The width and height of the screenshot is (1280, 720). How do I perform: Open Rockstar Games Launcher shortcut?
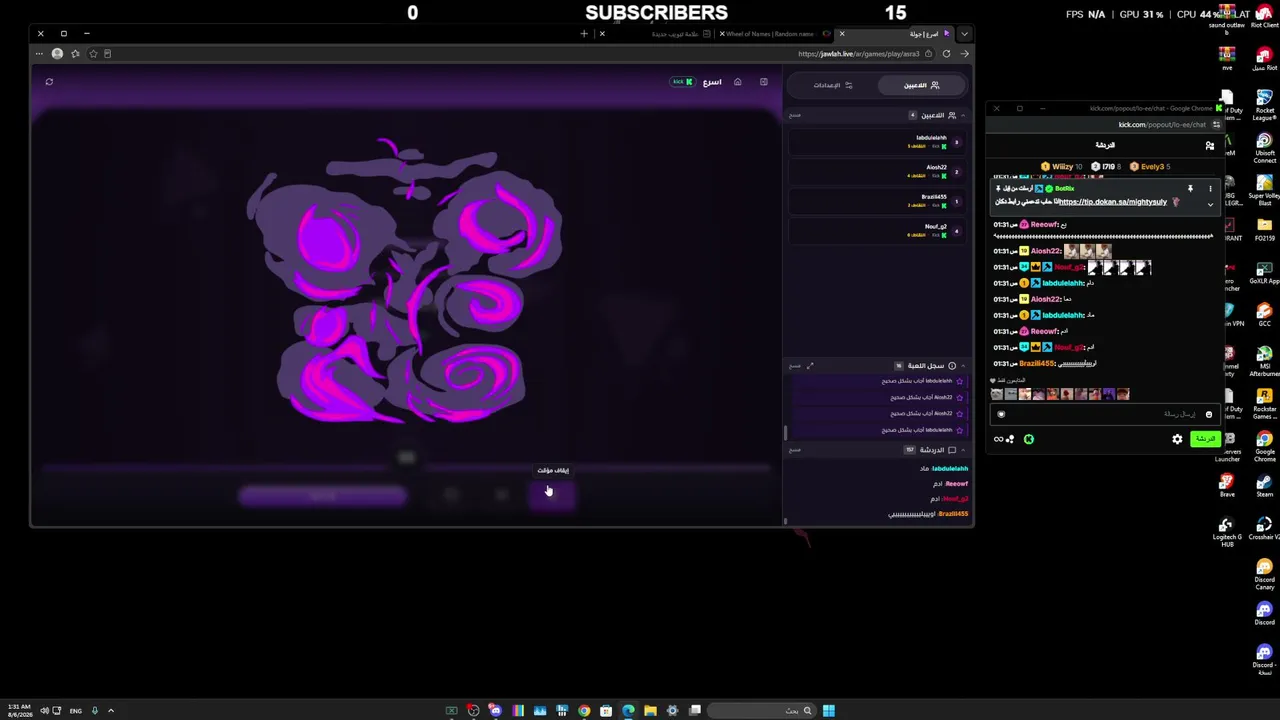[1265, 401]
